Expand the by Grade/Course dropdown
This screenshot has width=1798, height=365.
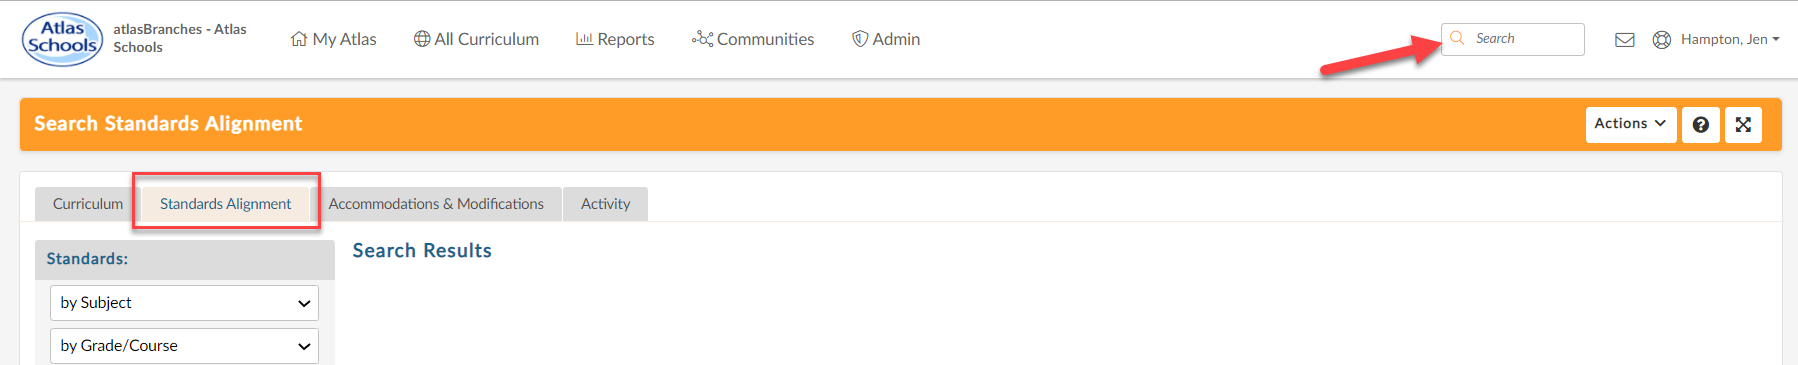click(184, 346)
